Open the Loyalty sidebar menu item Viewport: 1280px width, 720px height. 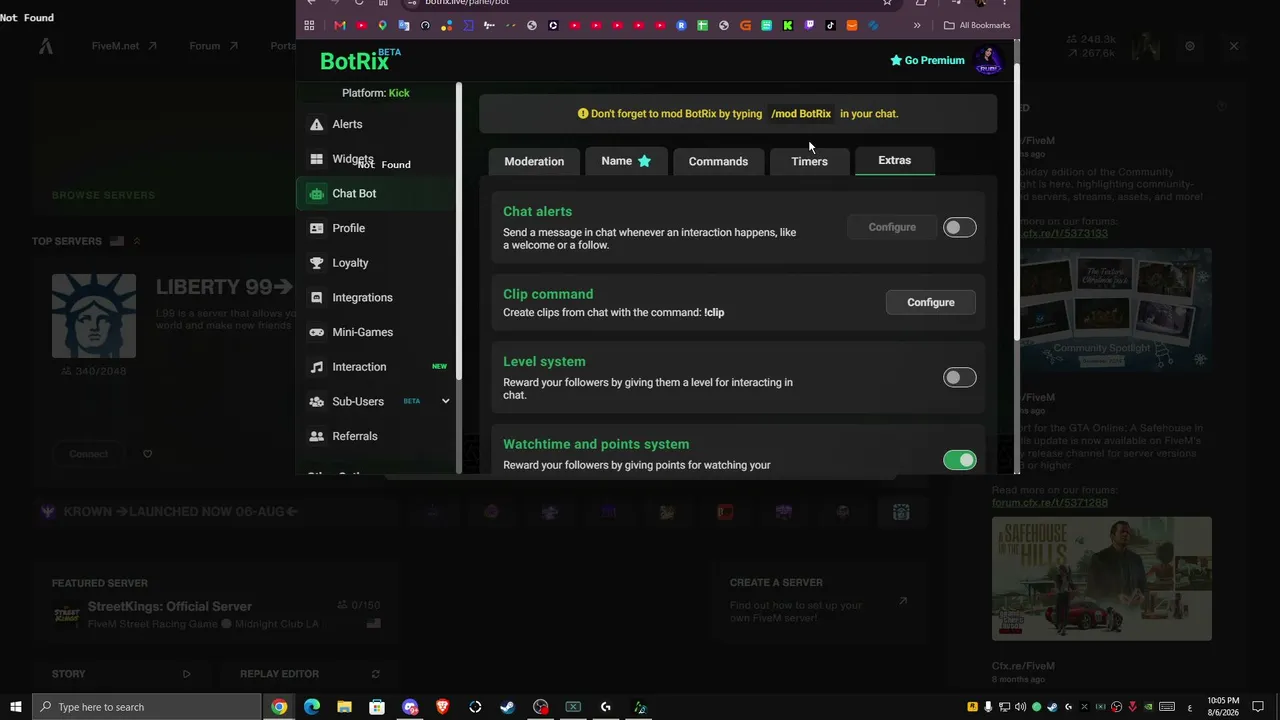tap(377, 263)
